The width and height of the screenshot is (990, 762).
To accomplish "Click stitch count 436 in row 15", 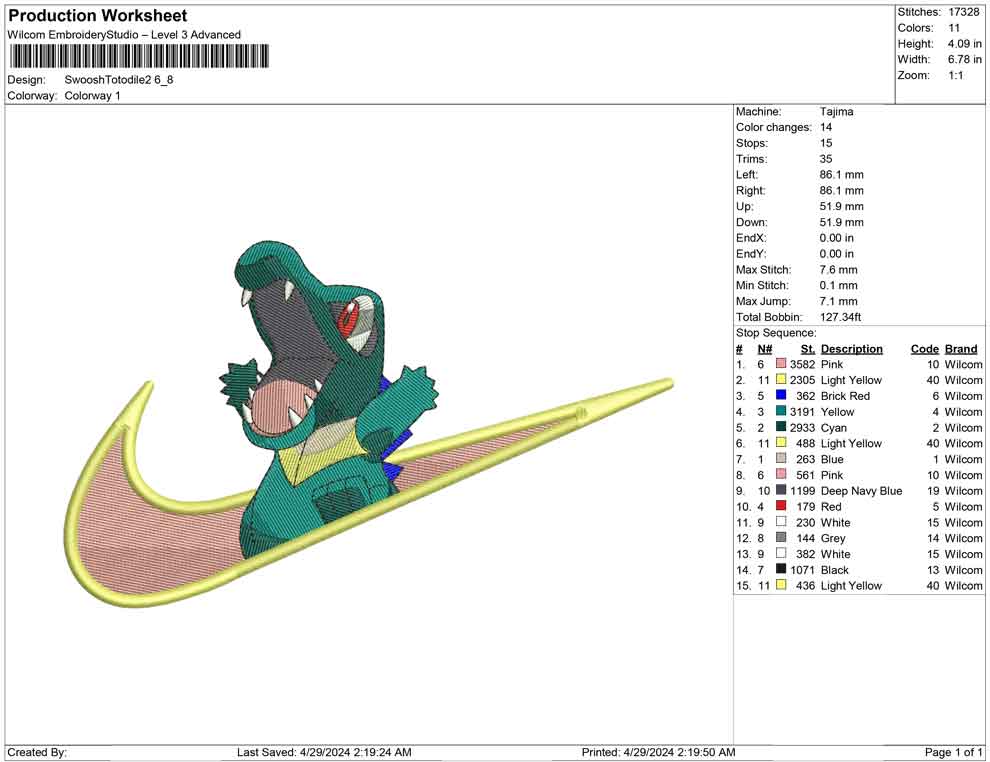I will click(805, 585).
